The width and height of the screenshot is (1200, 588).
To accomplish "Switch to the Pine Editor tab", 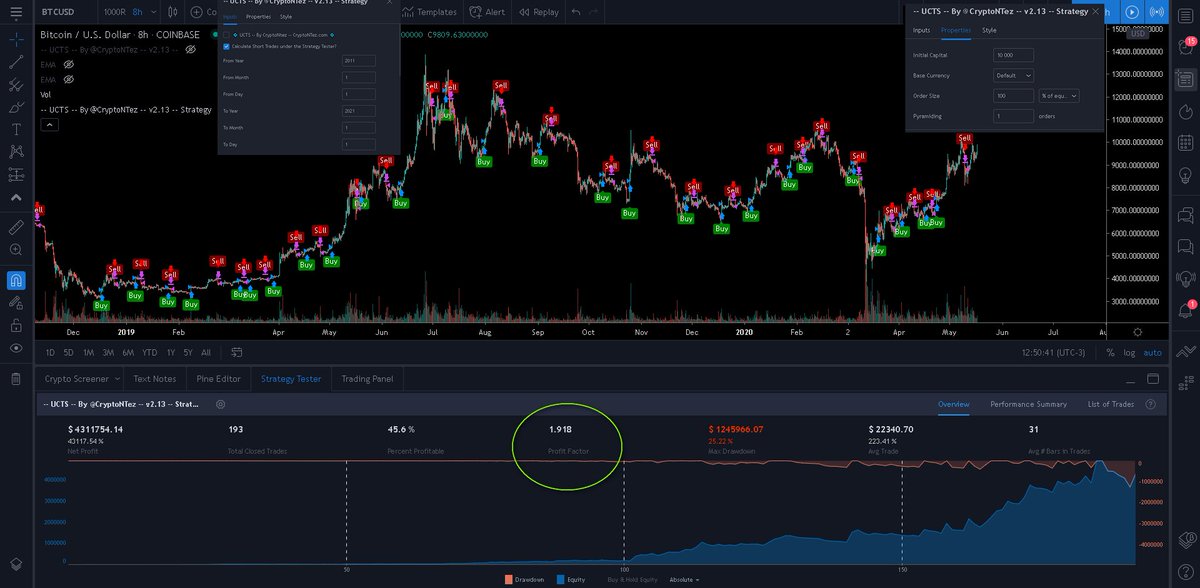I will click(218, 379).
